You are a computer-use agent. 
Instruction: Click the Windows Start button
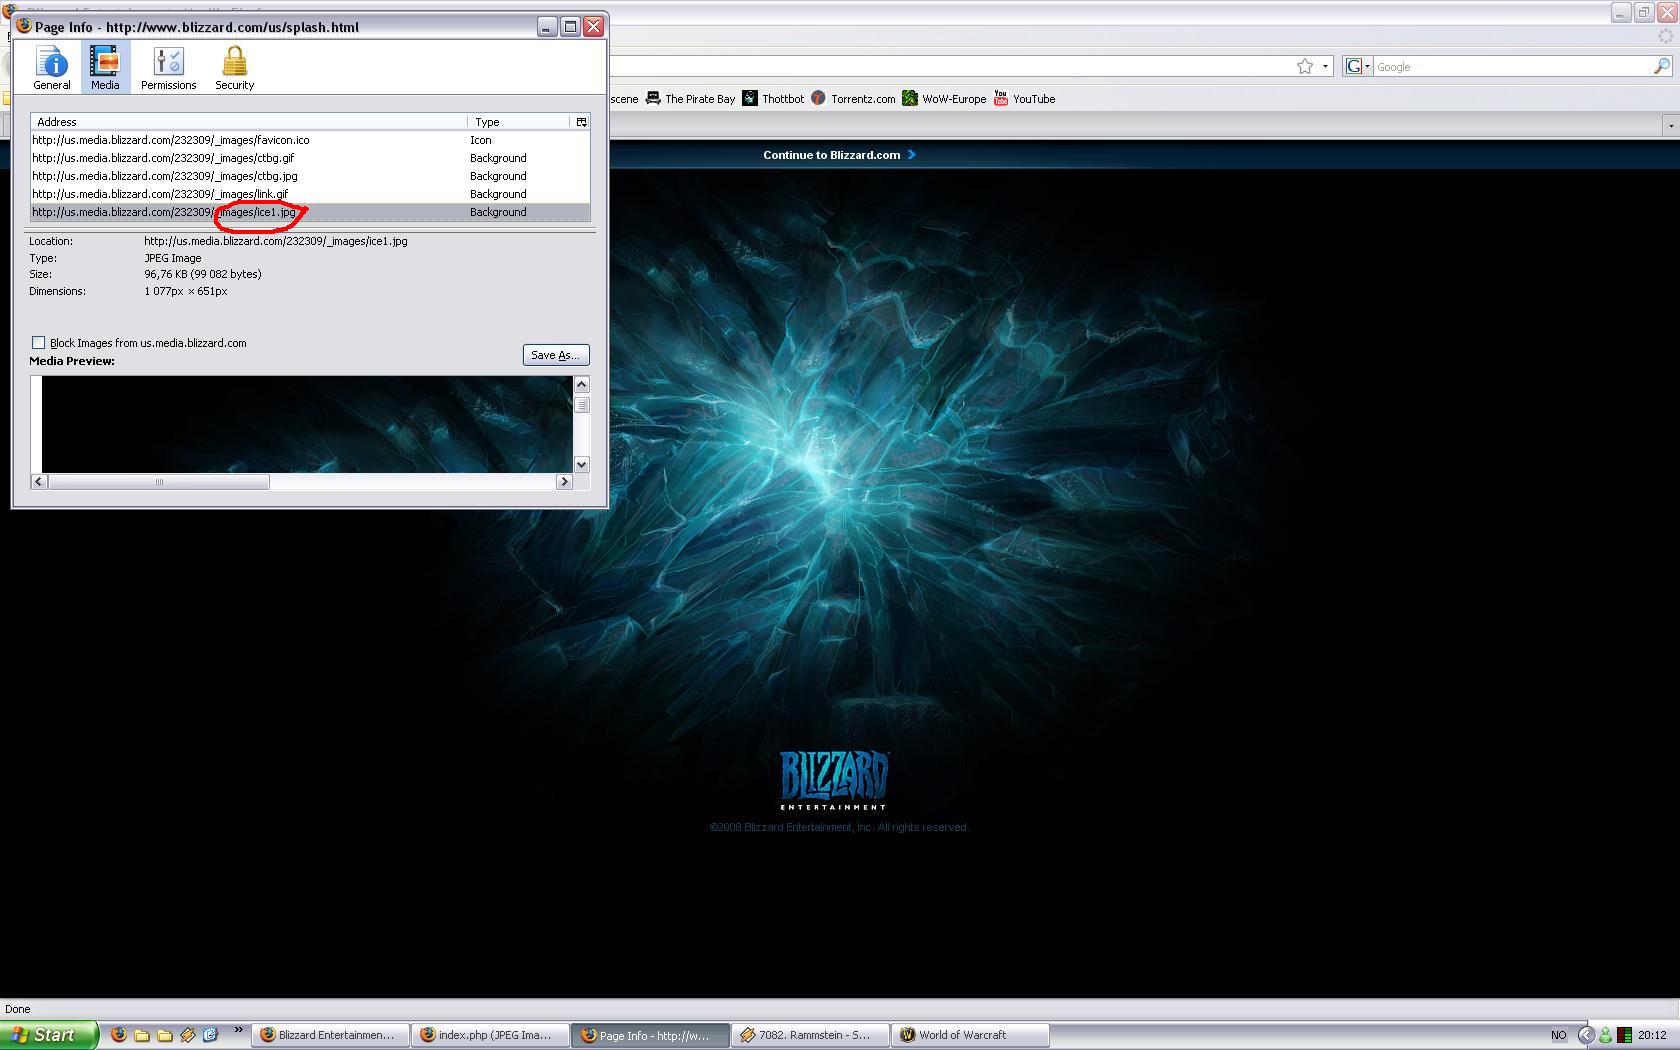pyautogui.click(x=48, y=1035)
